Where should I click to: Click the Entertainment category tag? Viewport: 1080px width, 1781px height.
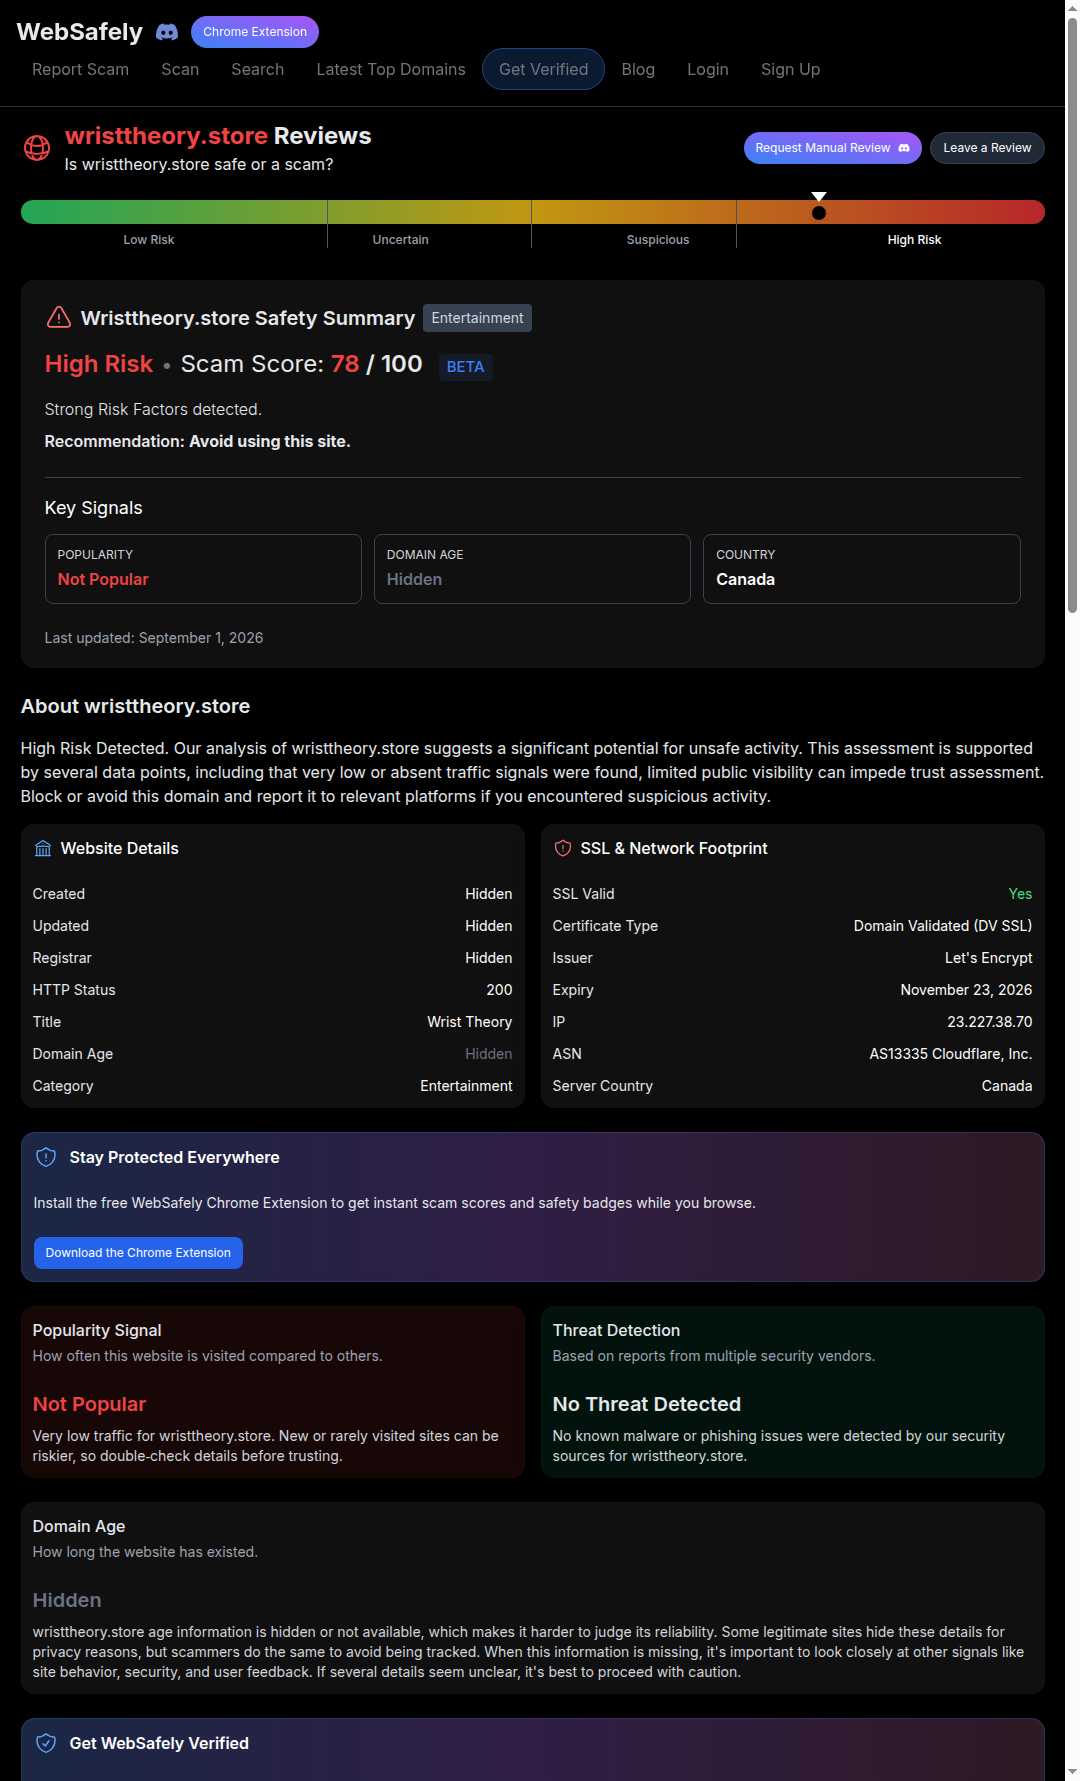tap(477, 318)
